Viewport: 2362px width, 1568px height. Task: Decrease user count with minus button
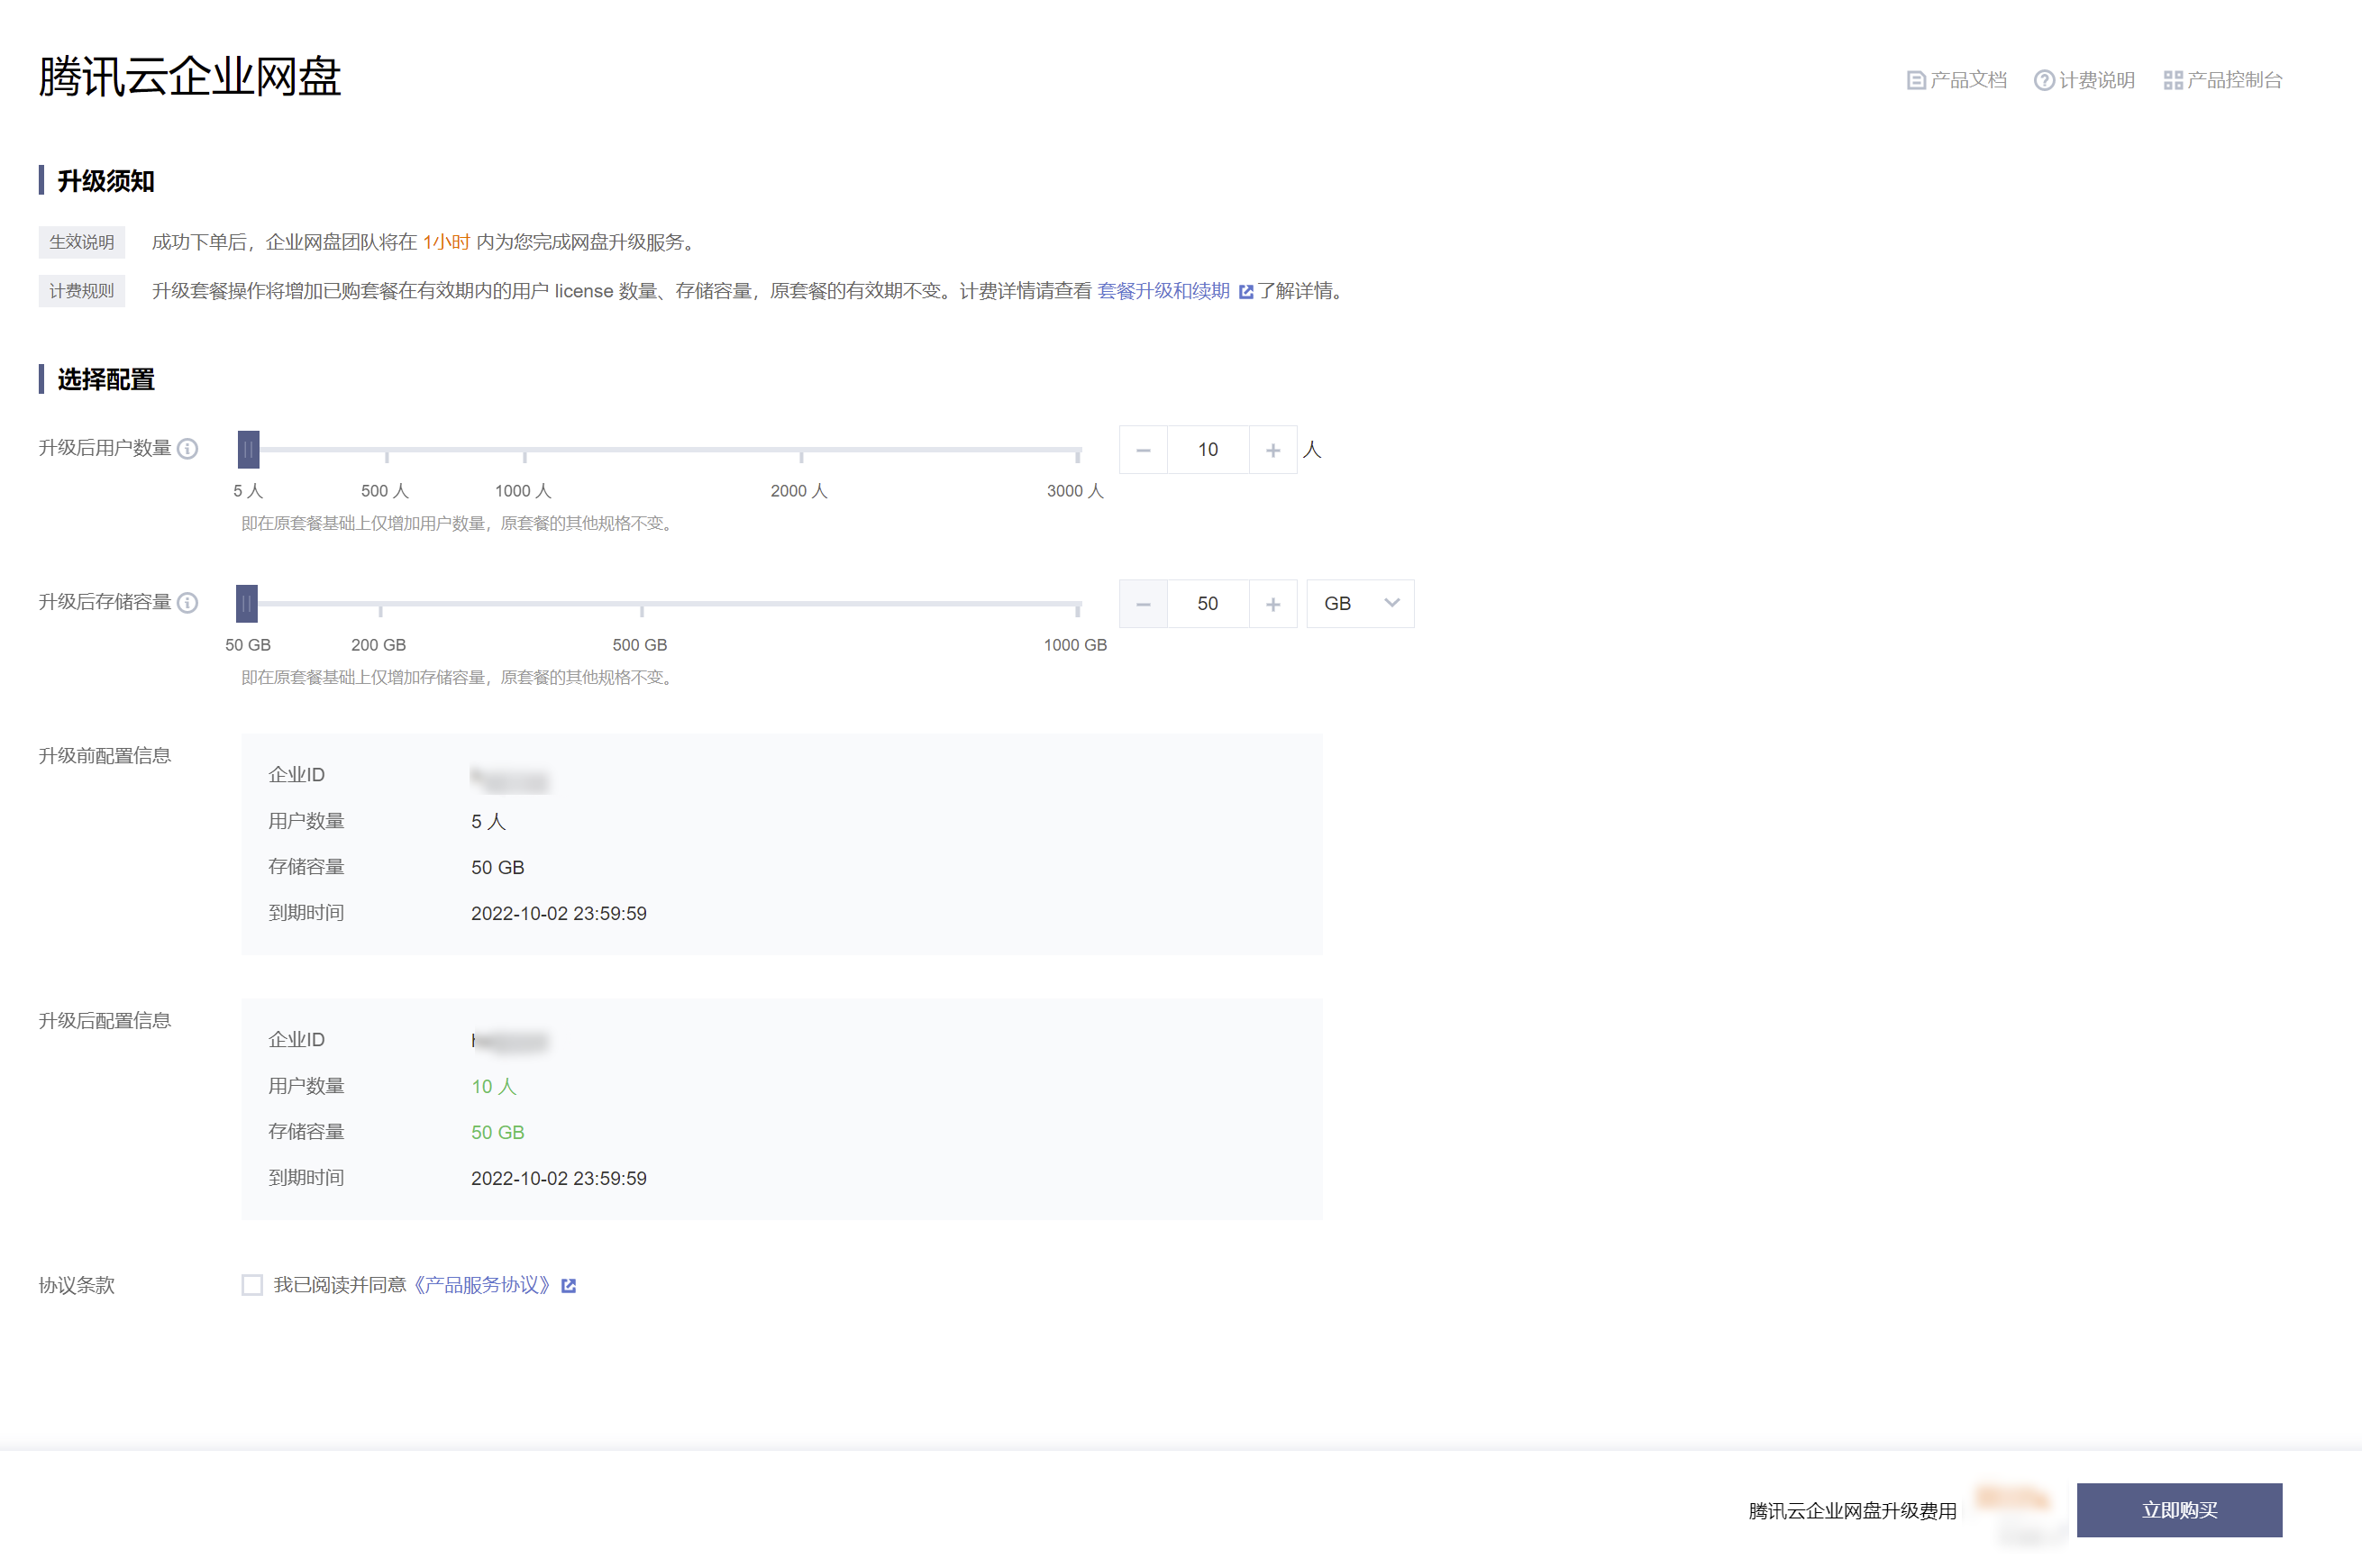1143,450
